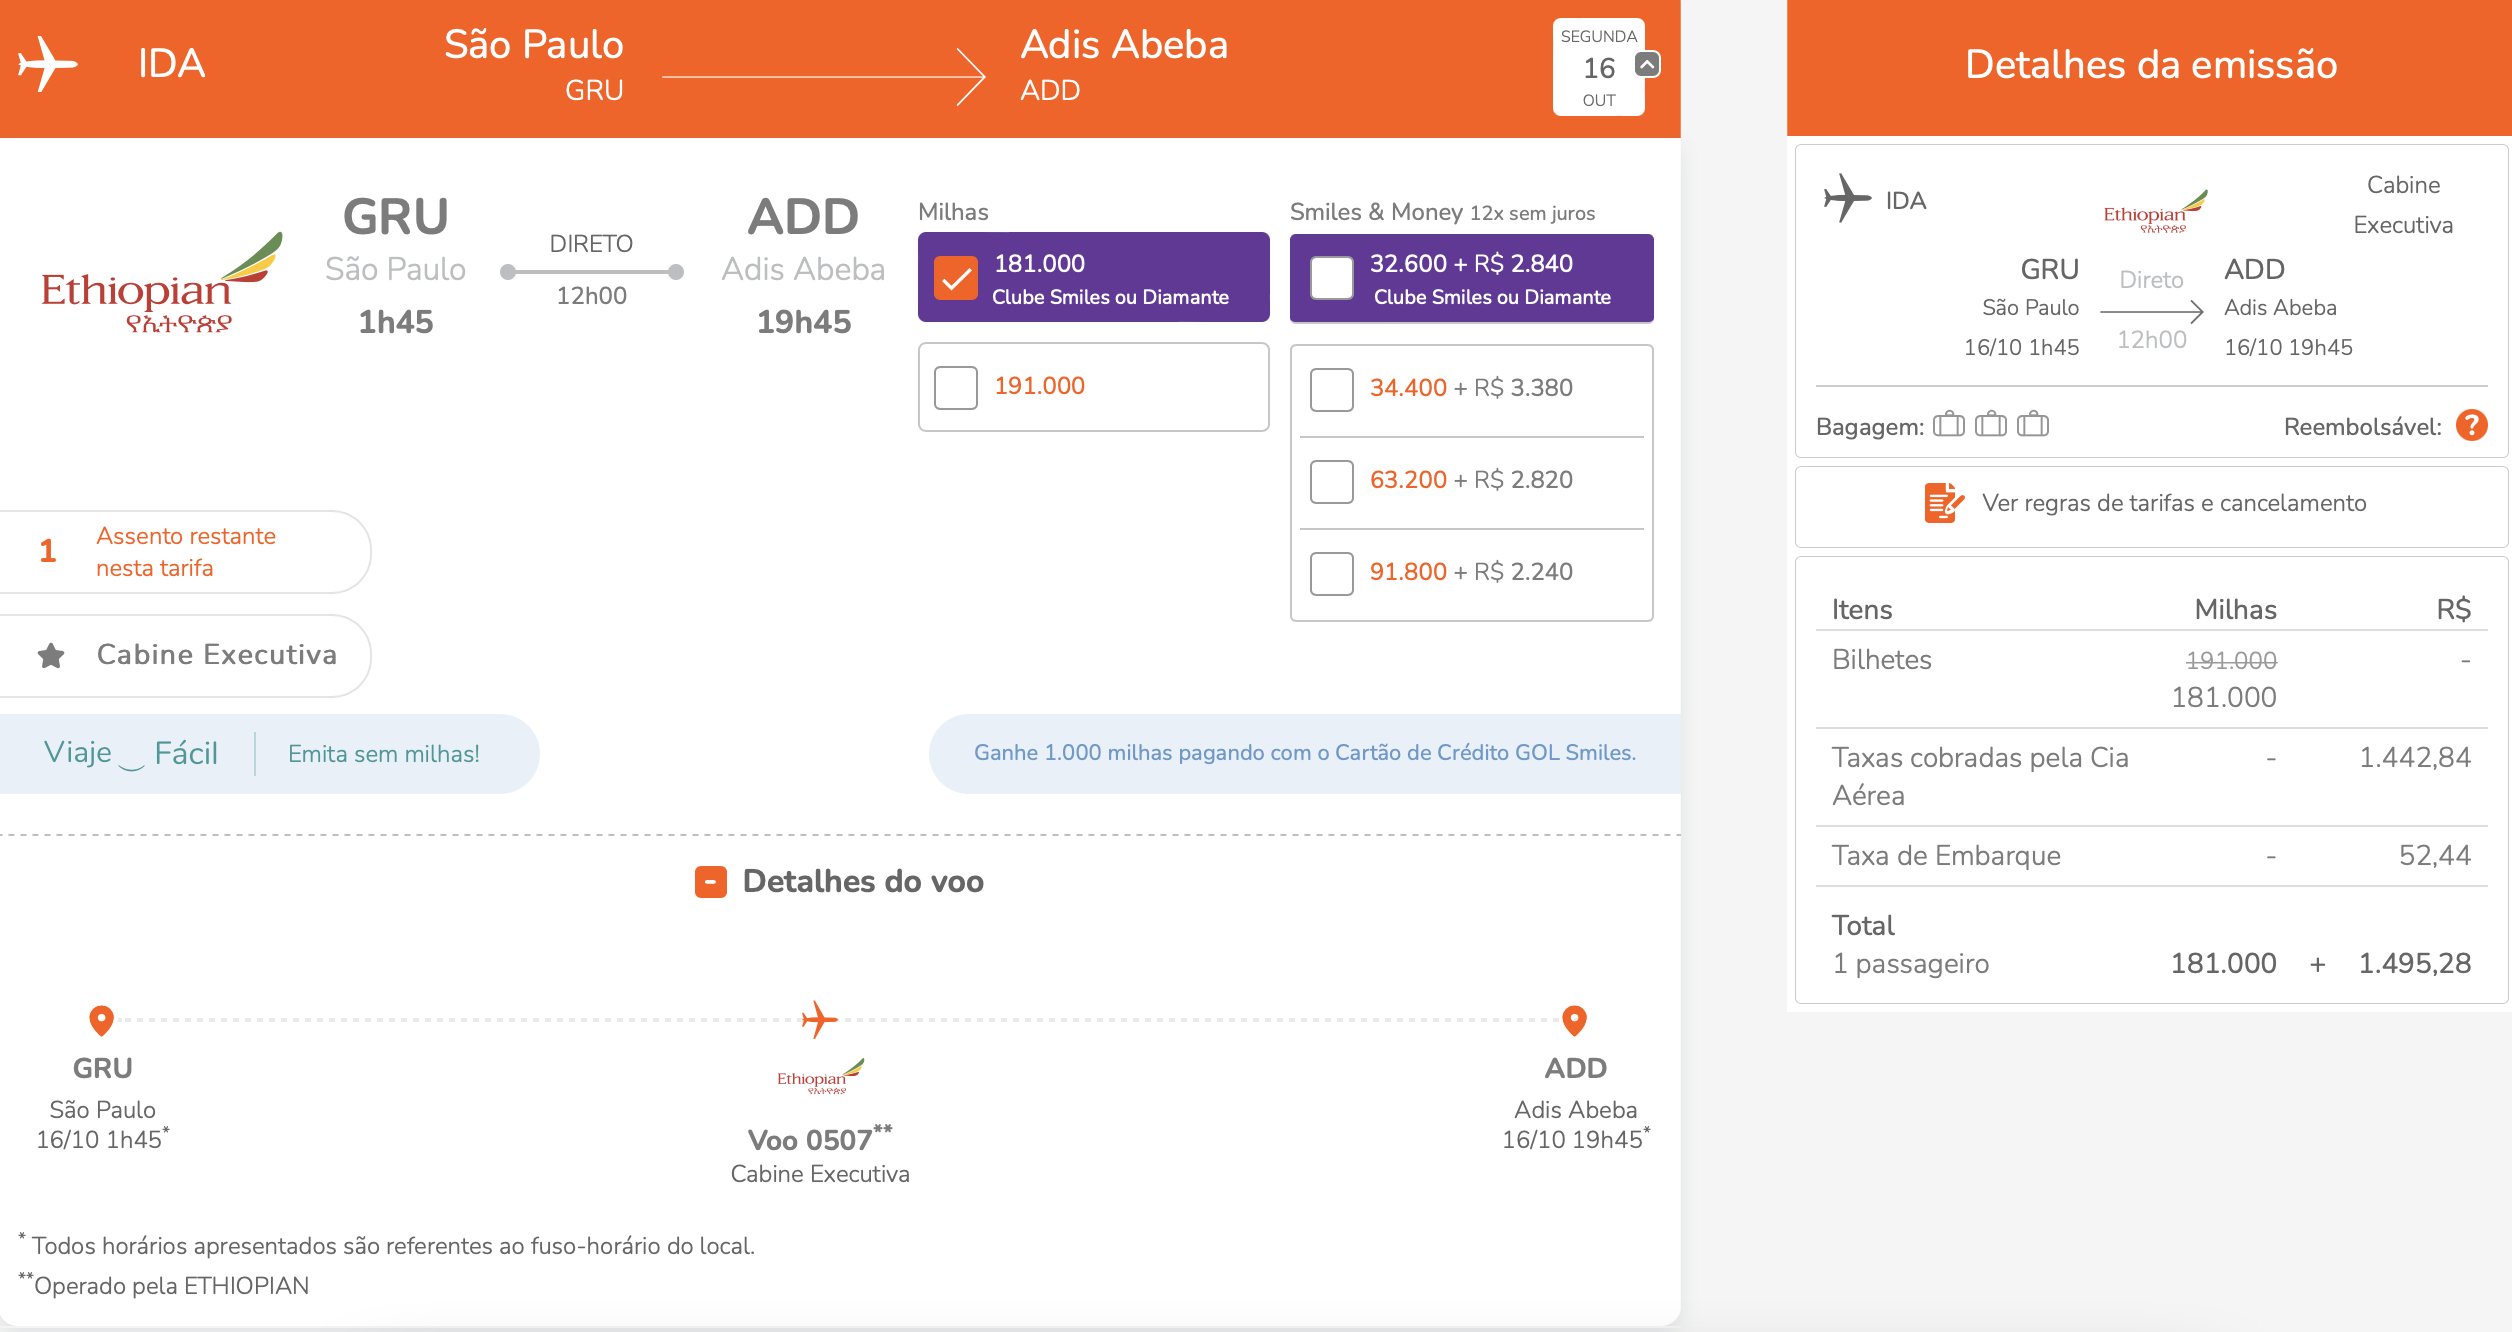Image resolution: width=2512 pixels, height=1332 pixels.
Task: Click the second baggage suitcase icon
Action: click(x=1991, y=425)
